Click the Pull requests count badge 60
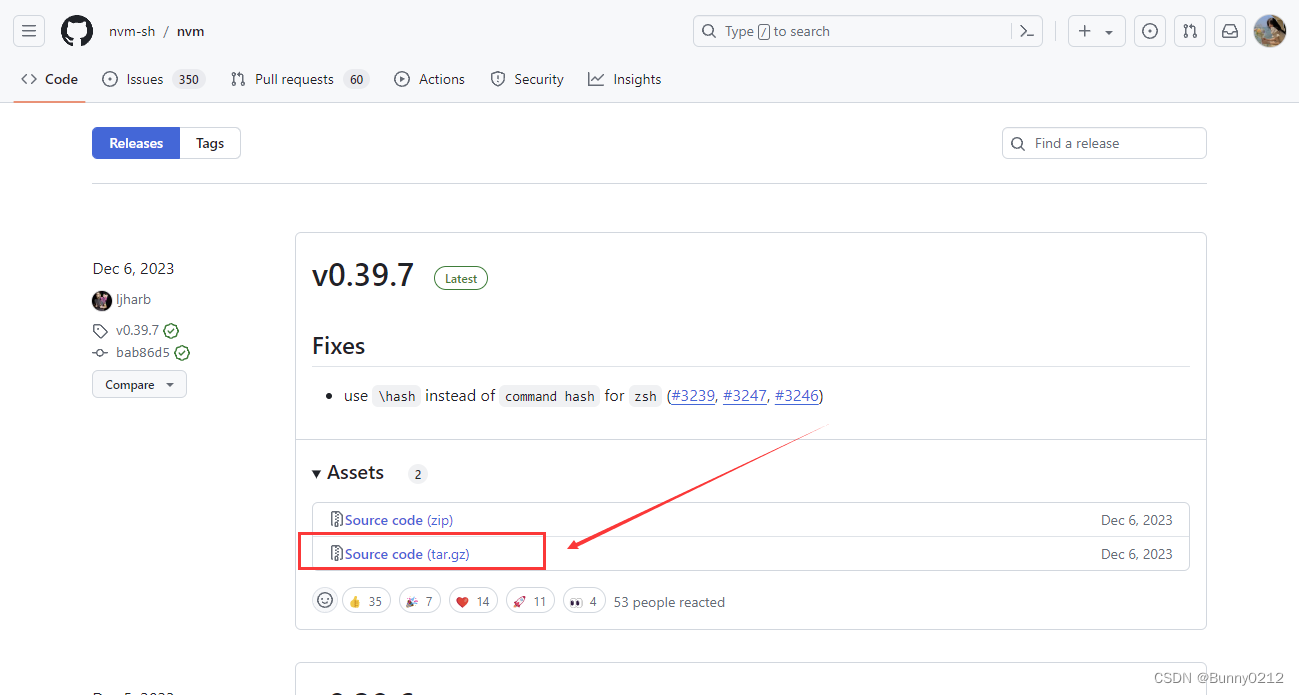Image resolution: width=1299 pixels, height=695 pixels. click(x=357, y=79)
